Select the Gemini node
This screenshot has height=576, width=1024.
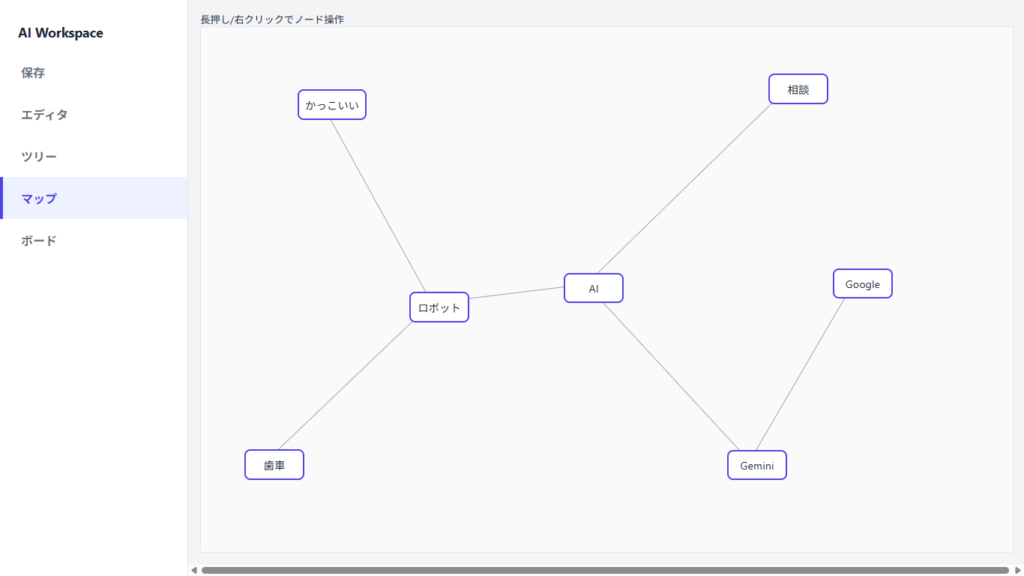click(x=757, y=465)
